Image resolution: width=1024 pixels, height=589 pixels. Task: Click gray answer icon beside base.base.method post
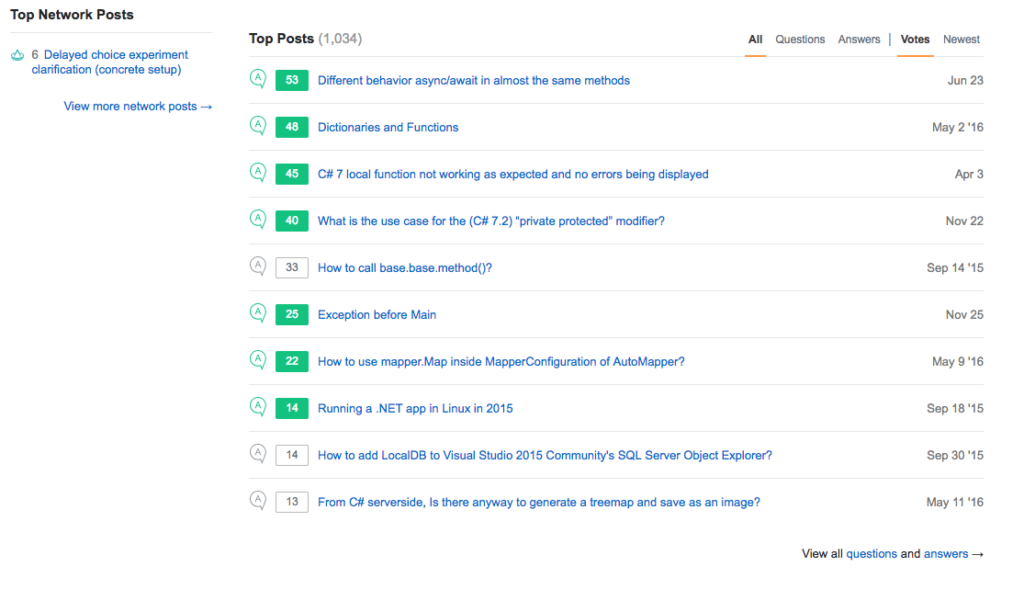coord(259,266)
